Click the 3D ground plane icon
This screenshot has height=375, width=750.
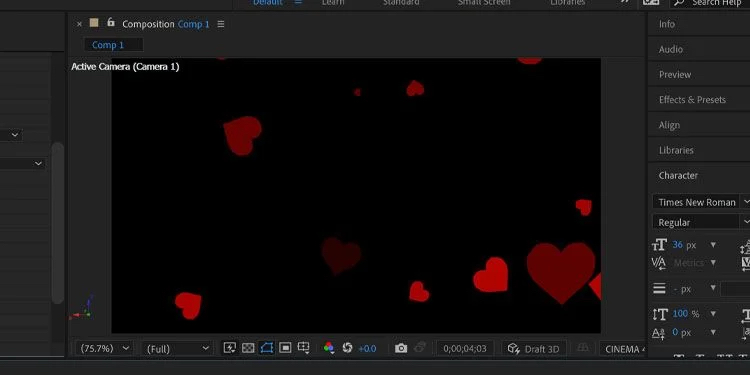pos(583,348)
